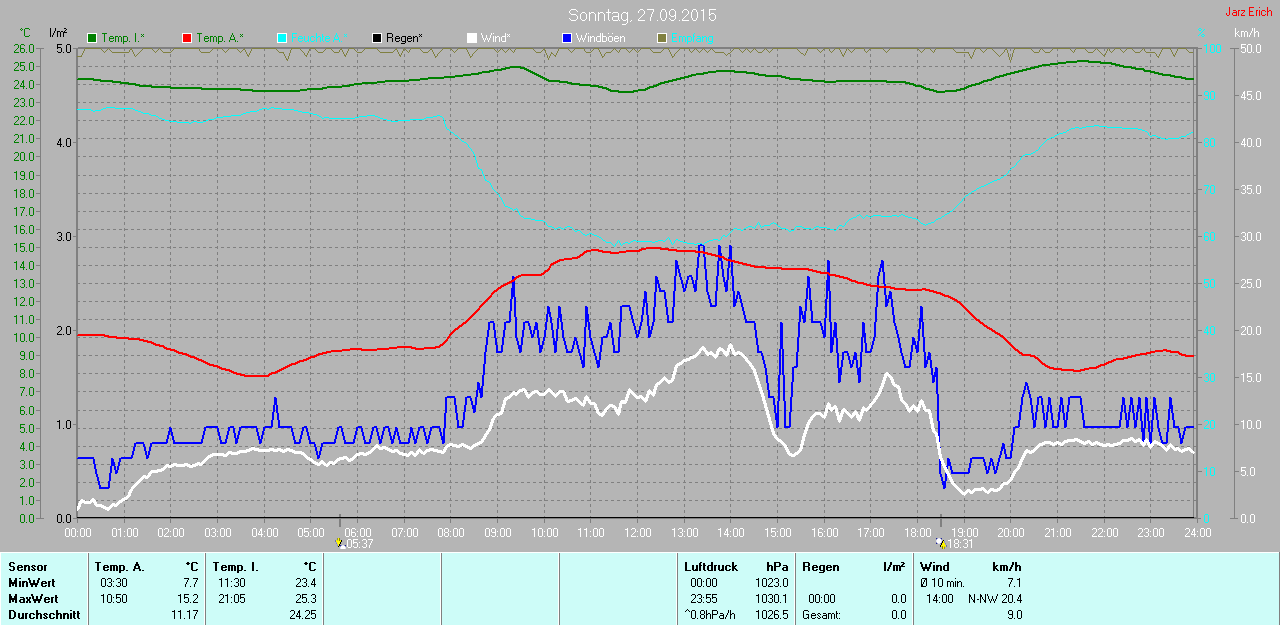
Task: Select the 'Regen*' legend label
Action: point(405,38)
